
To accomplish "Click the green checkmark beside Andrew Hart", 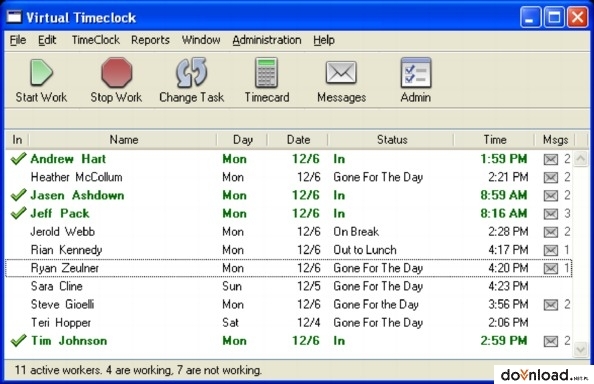I will 18,159.
